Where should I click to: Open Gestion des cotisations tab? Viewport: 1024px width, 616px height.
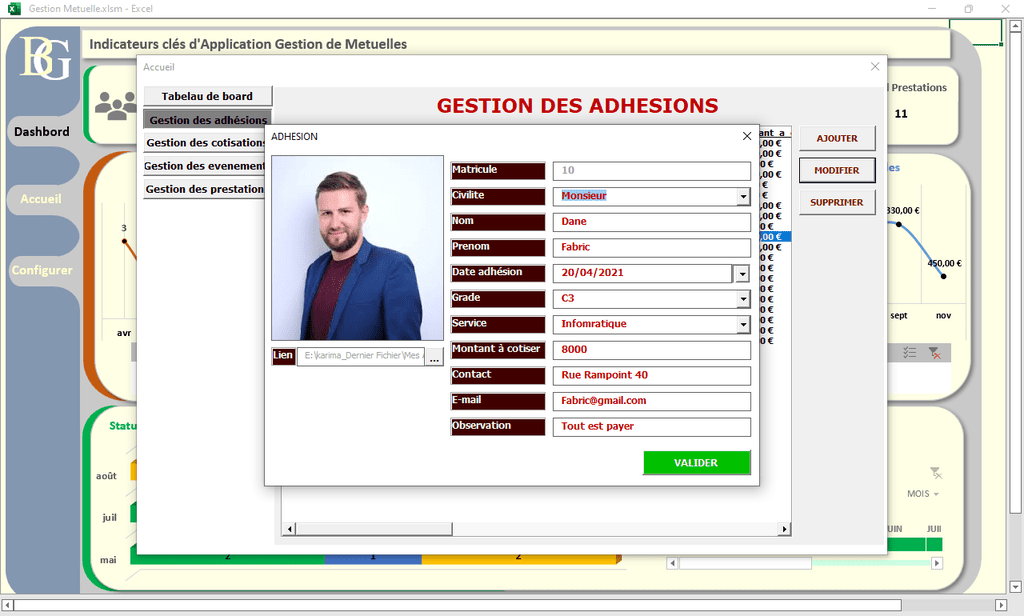coord(204,142)
